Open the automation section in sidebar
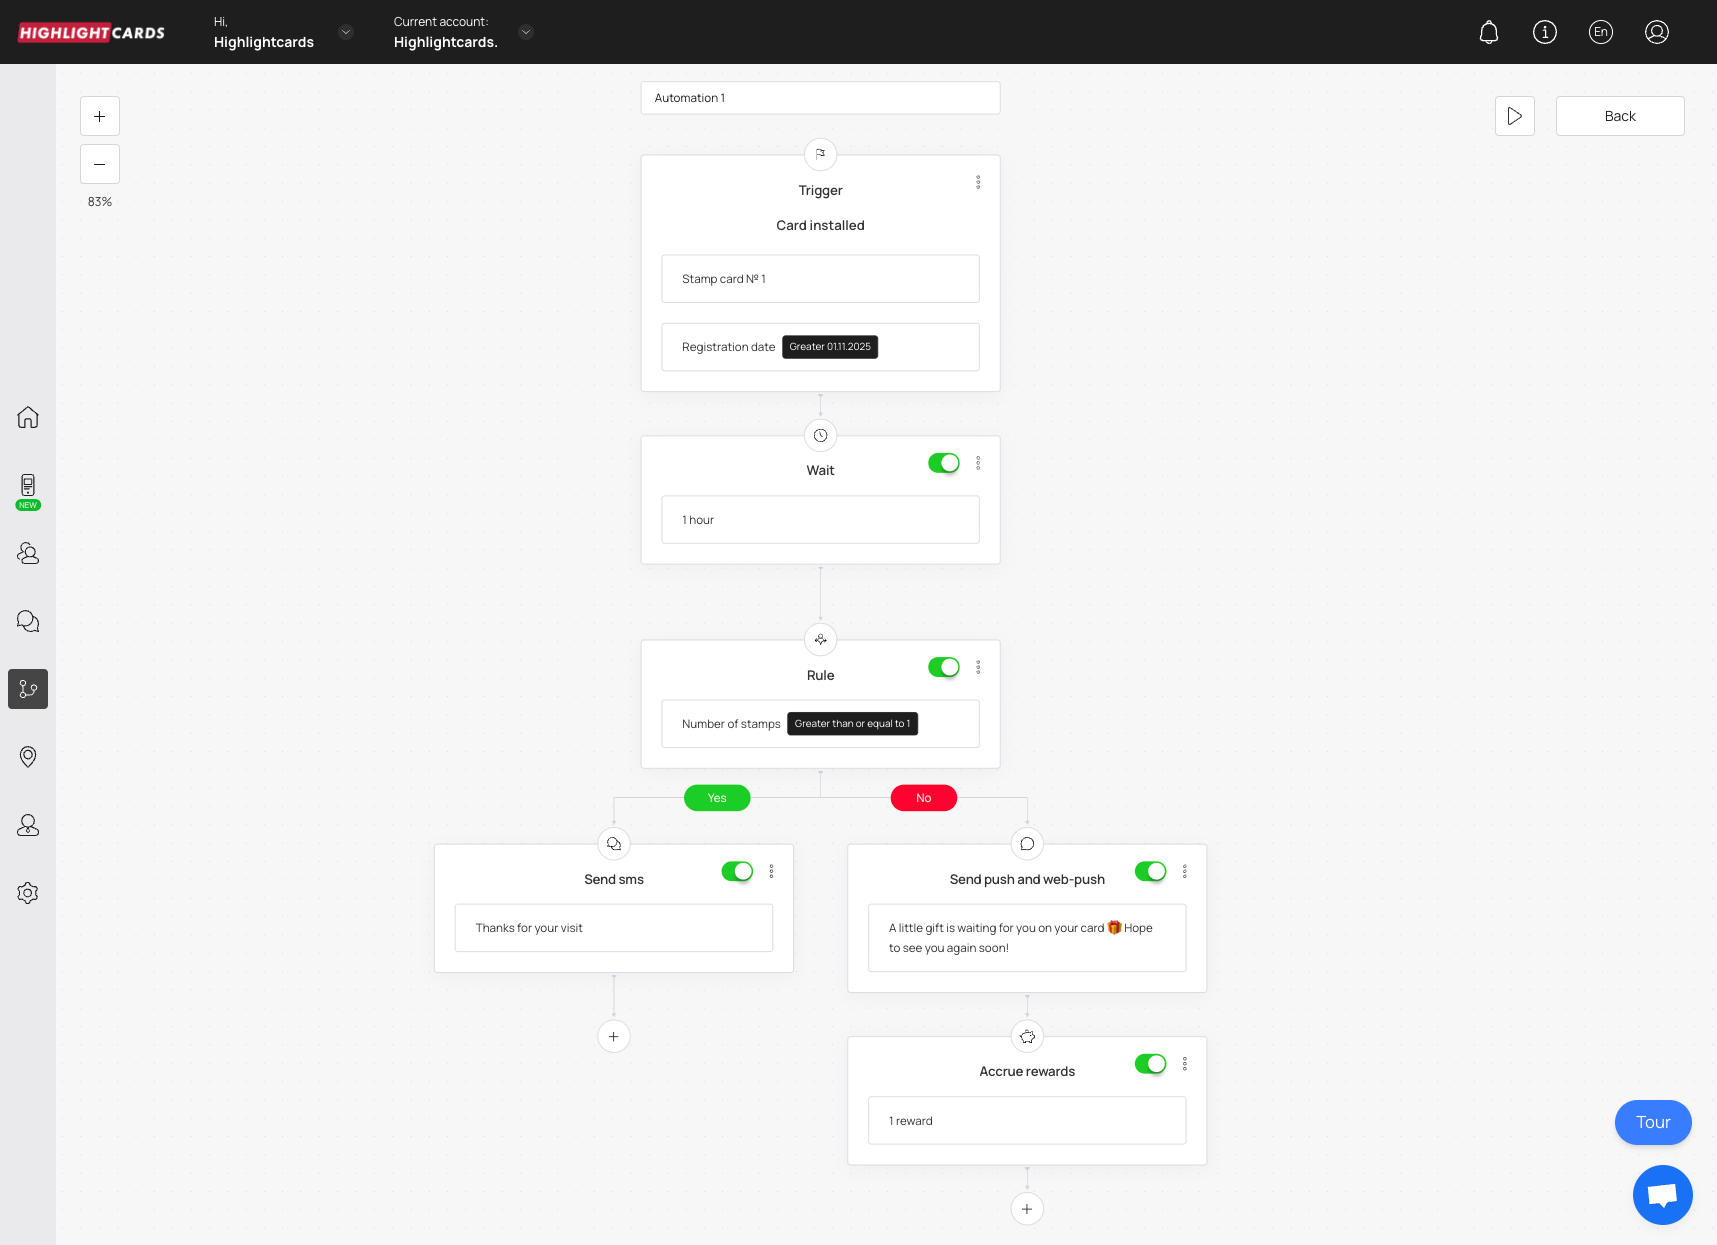This screenshot has width=1717, height=1245. tap(28, 689)
